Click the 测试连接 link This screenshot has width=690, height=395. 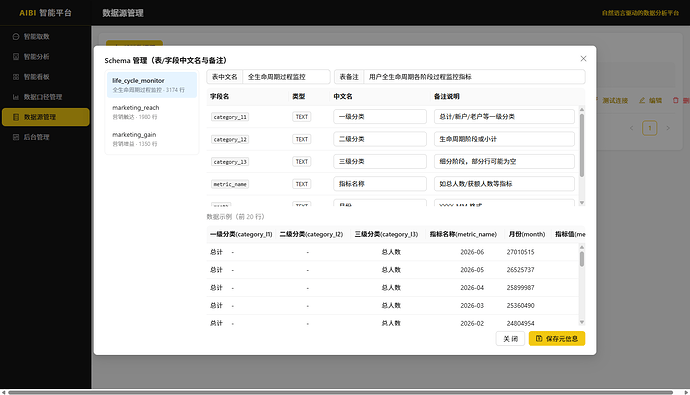click(x=615, y=101)
